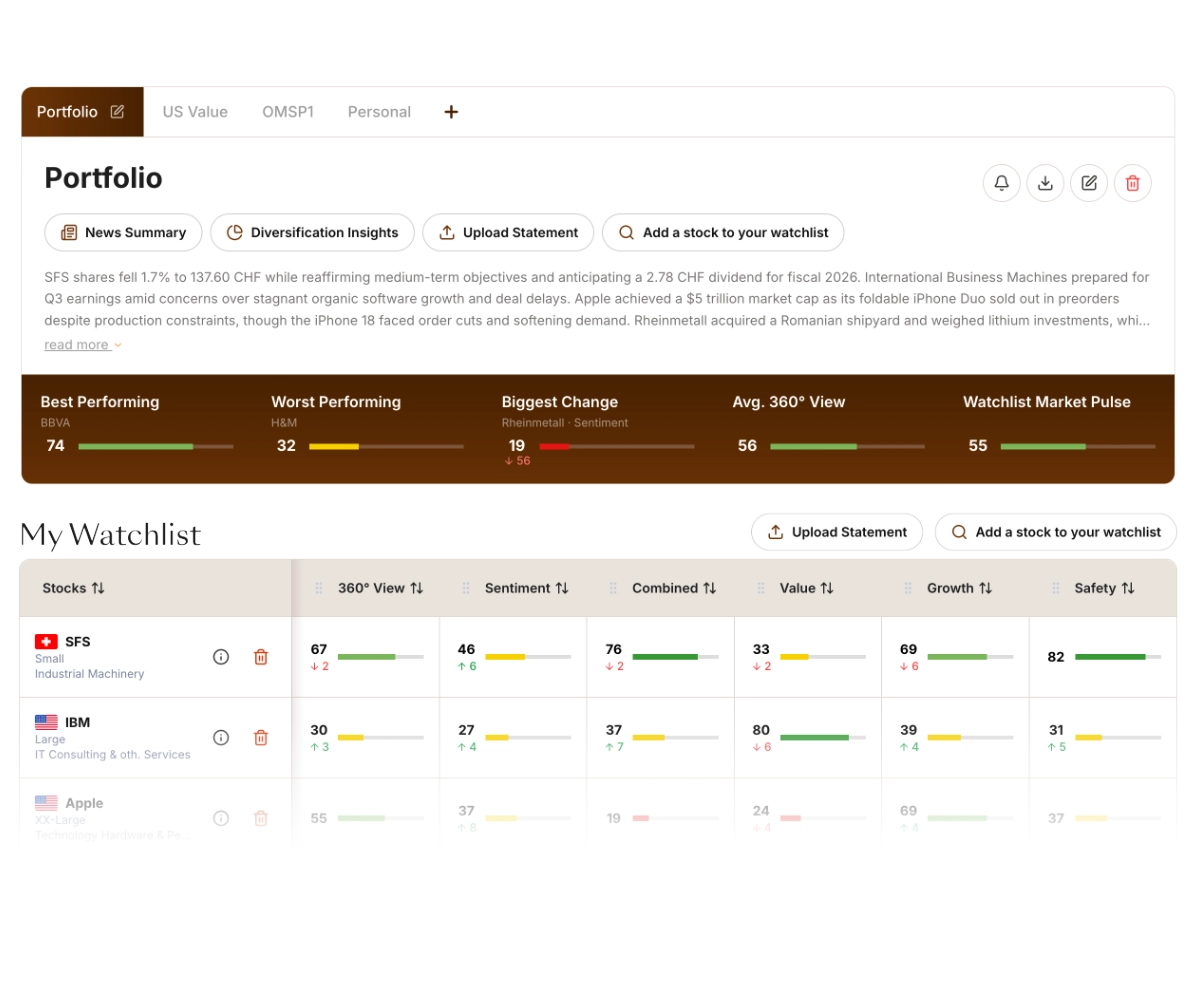
Task: Open the IBM stock name
Action: tap(77, 722)
